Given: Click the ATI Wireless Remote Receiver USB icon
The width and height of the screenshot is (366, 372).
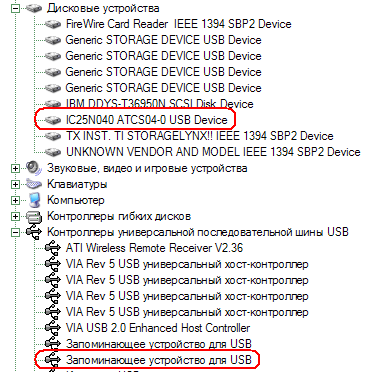Looking at the screenshot, I should 53,248.
